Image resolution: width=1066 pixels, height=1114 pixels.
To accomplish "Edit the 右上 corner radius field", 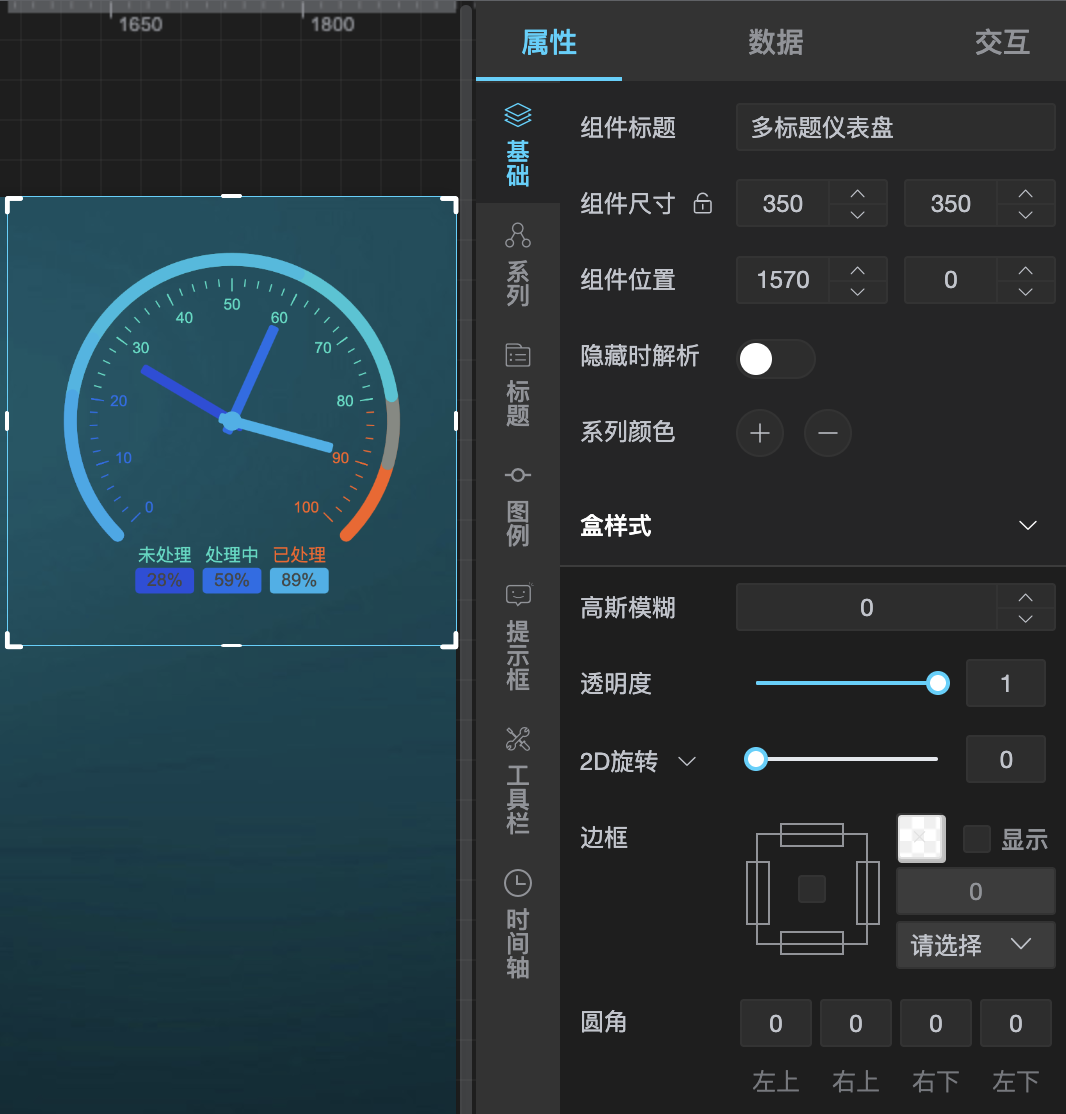I will 856,1023.
